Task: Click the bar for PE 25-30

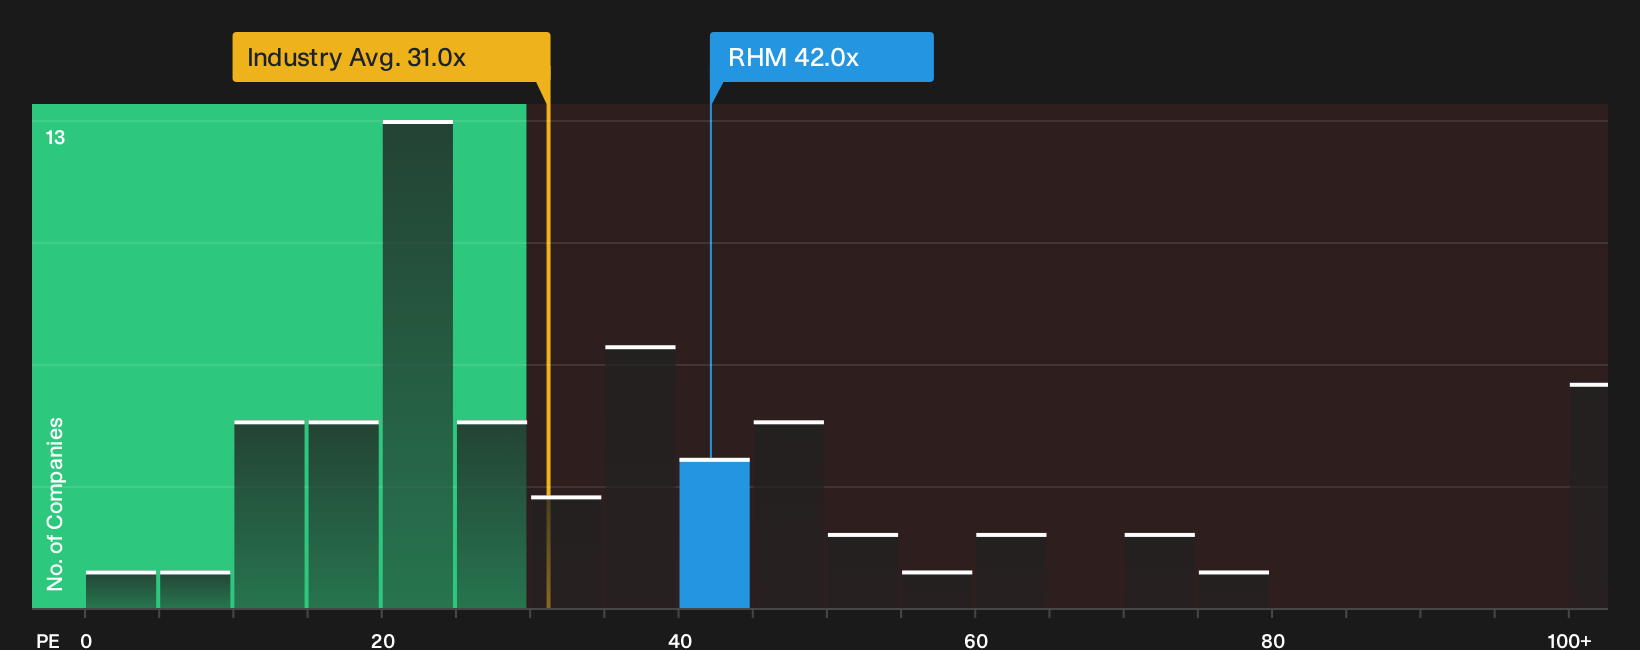Action: 492,515
